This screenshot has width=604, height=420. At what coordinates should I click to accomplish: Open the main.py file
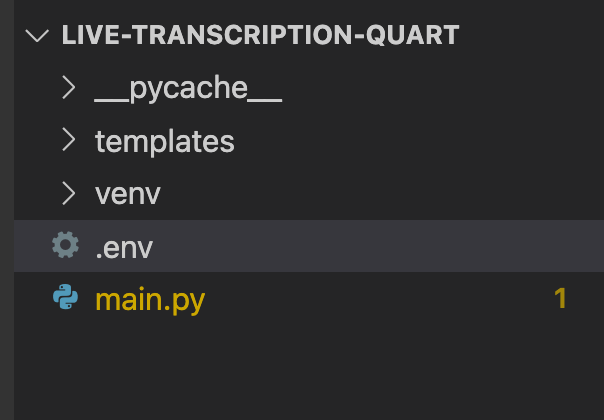pyautogui.click(x=150, y=300)
